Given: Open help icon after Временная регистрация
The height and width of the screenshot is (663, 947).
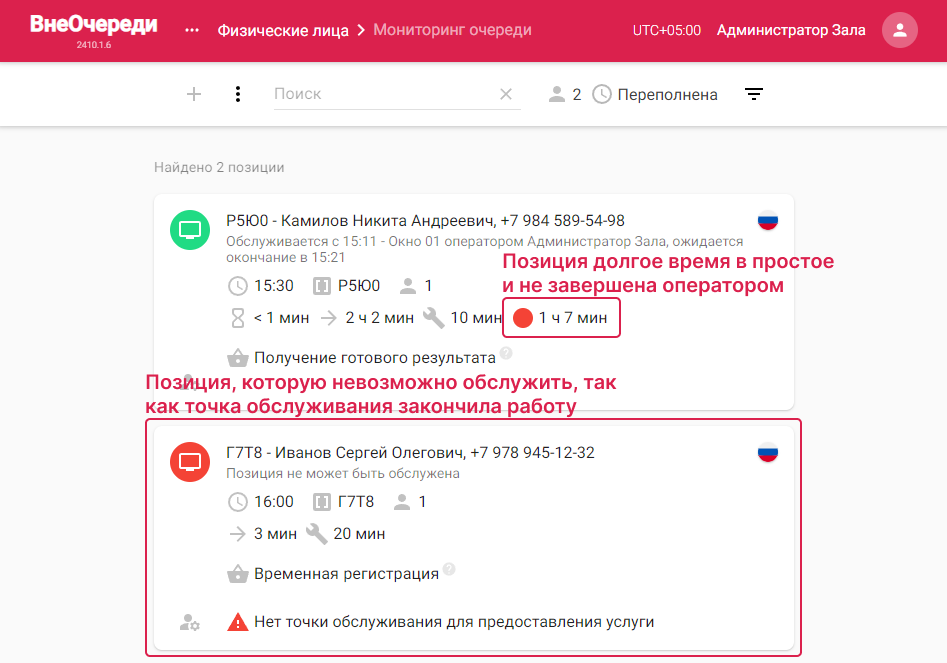Looking at the screenshot, I should (x=449, y=569).
